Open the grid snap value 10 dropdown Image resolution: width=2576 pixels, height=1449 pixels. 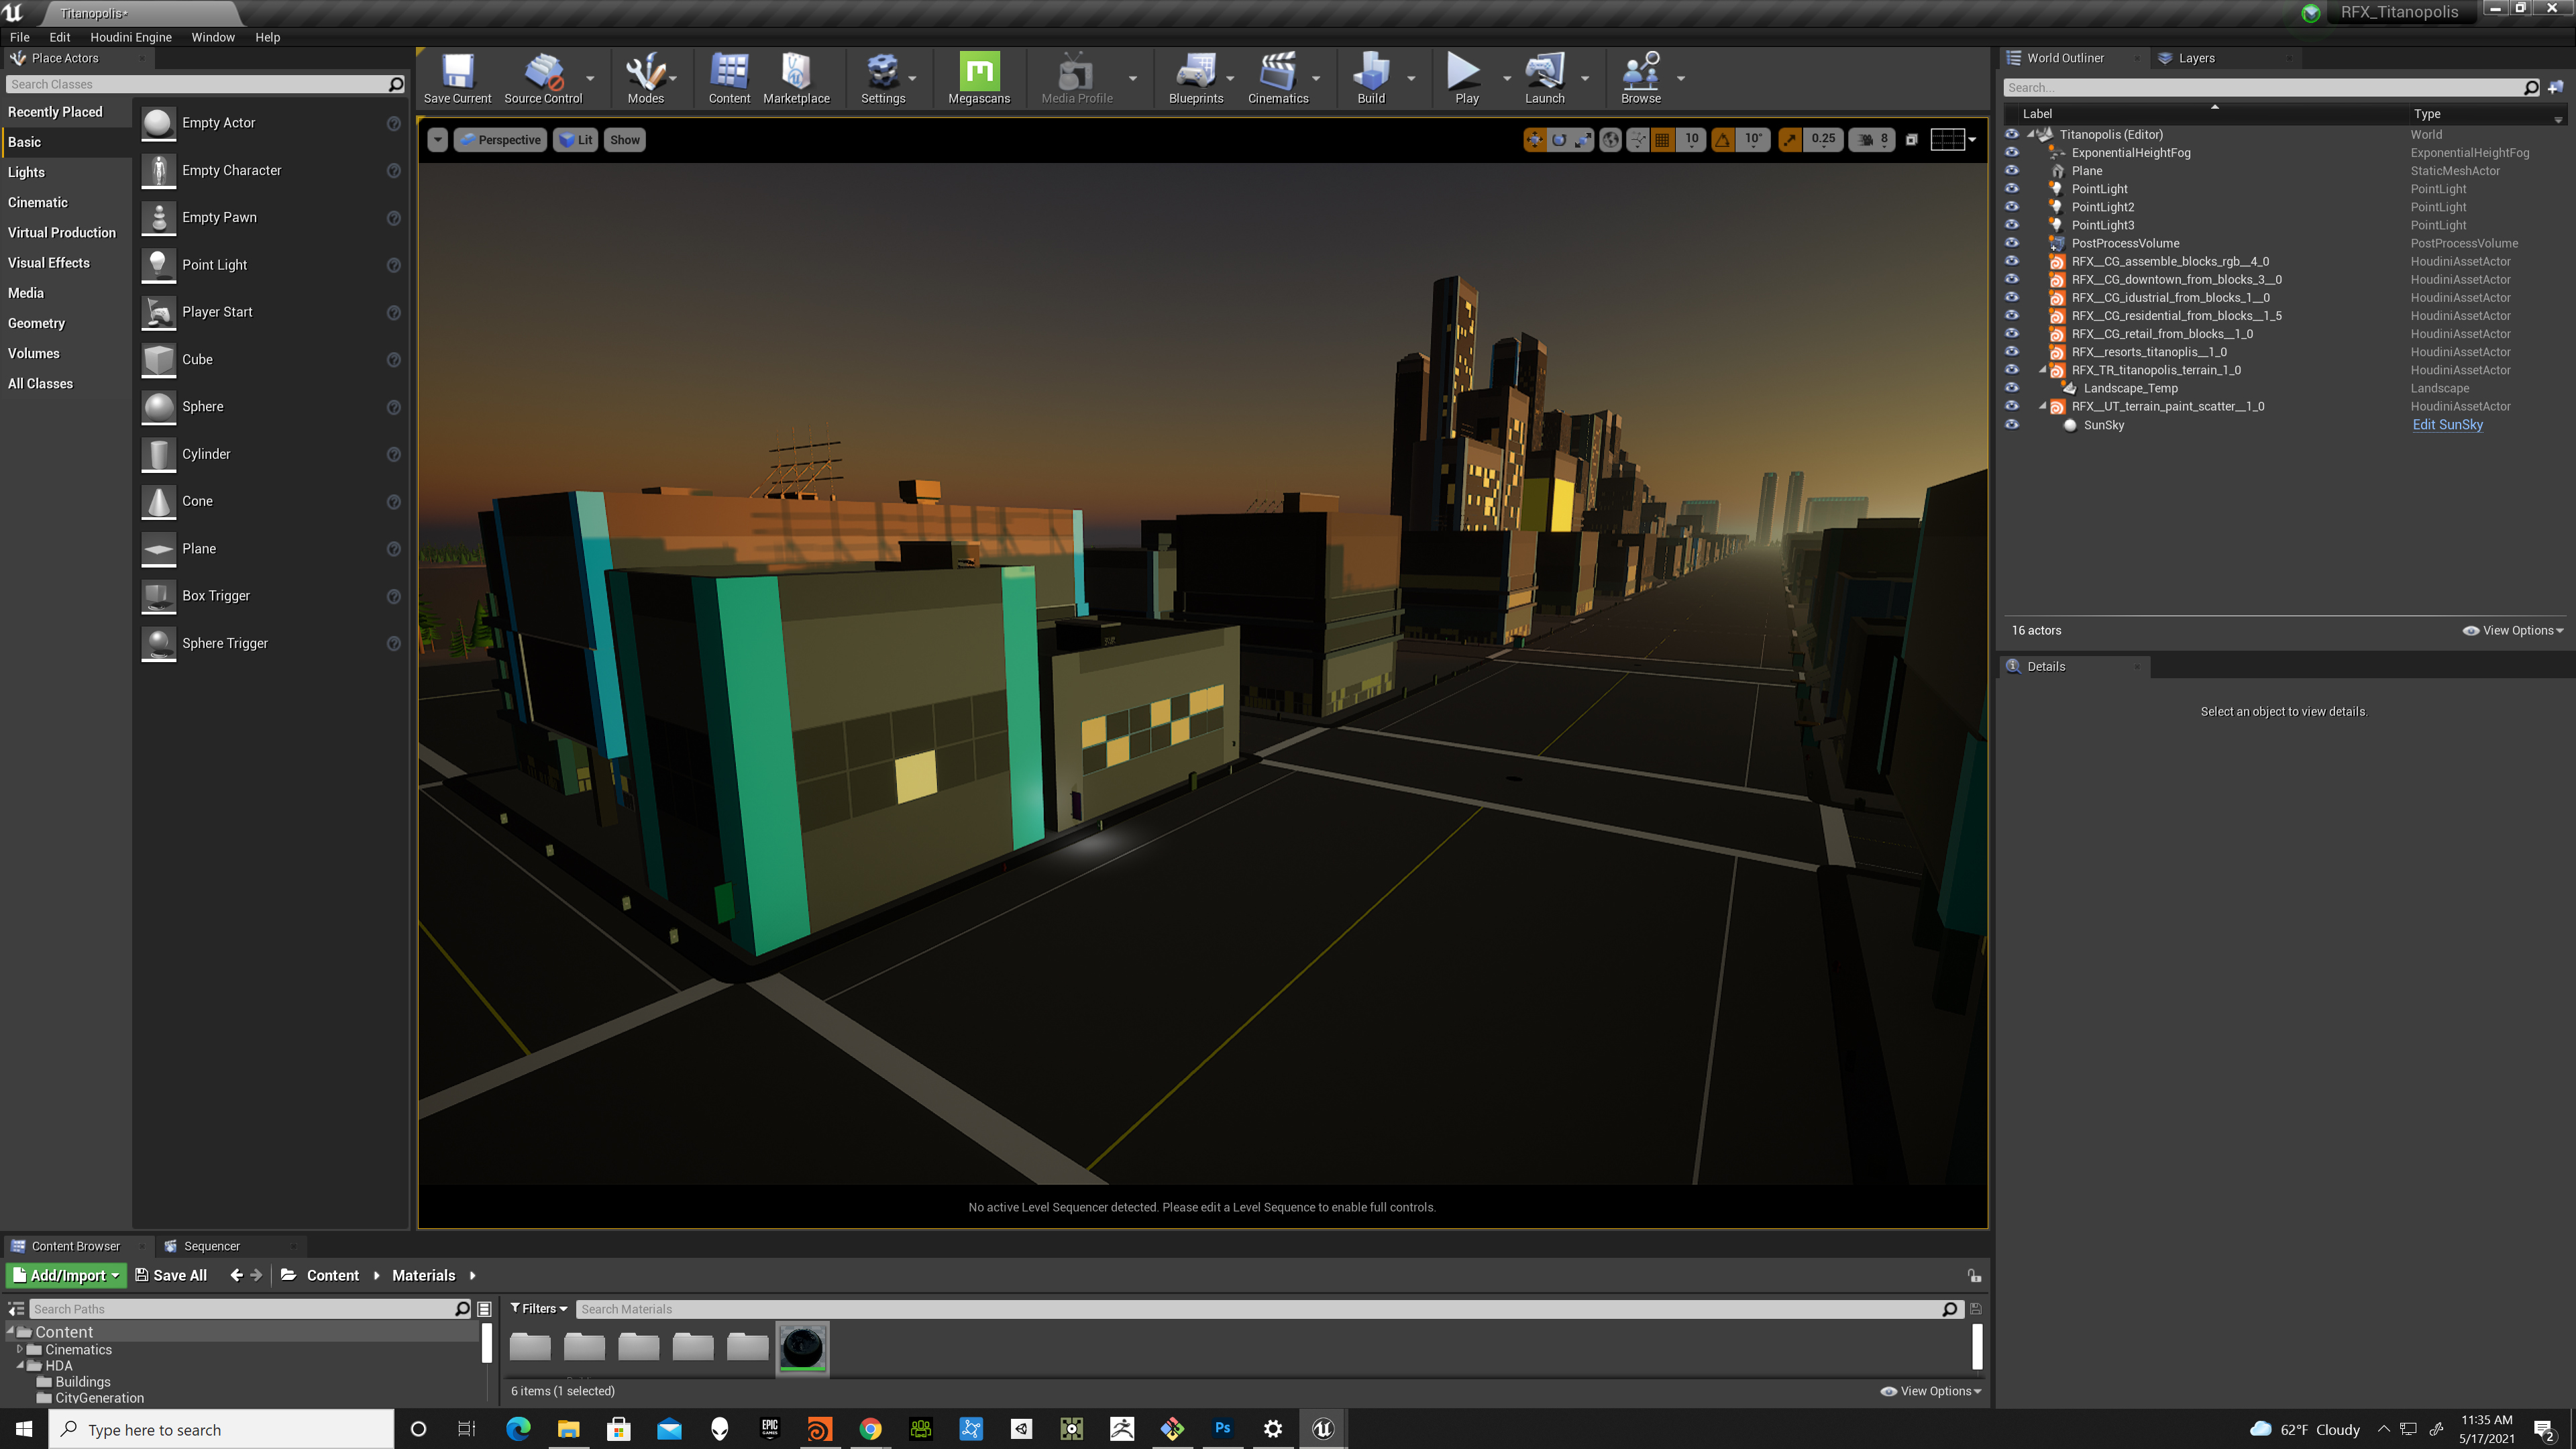[1691, 140]
